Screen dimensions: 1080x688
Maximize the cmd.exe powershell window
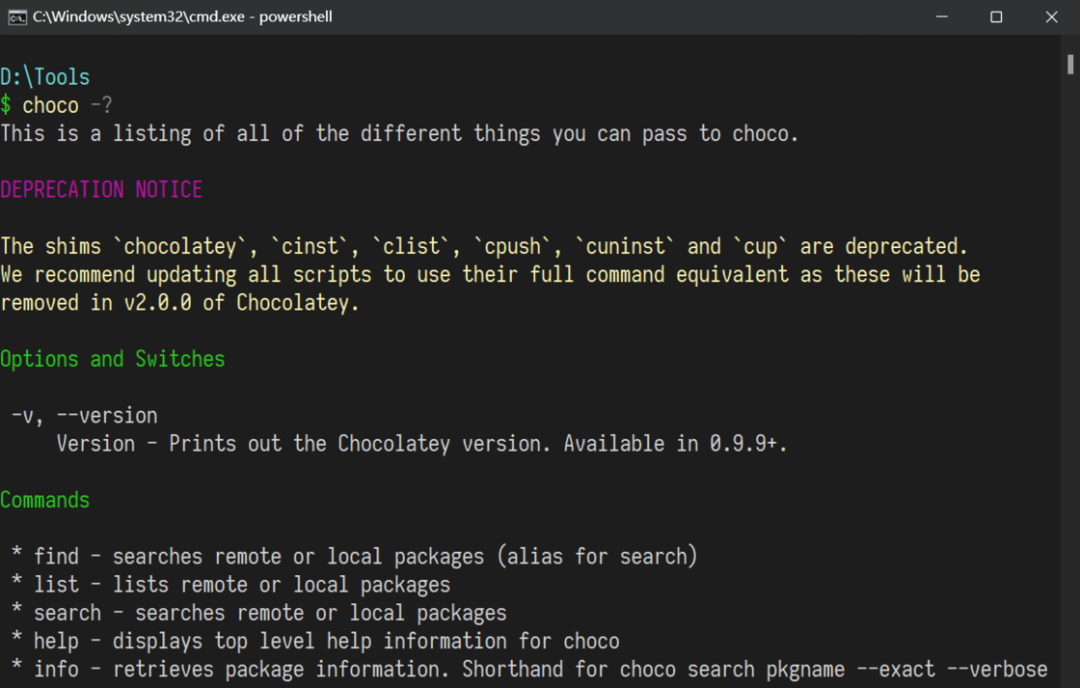(x=996, y=17)
